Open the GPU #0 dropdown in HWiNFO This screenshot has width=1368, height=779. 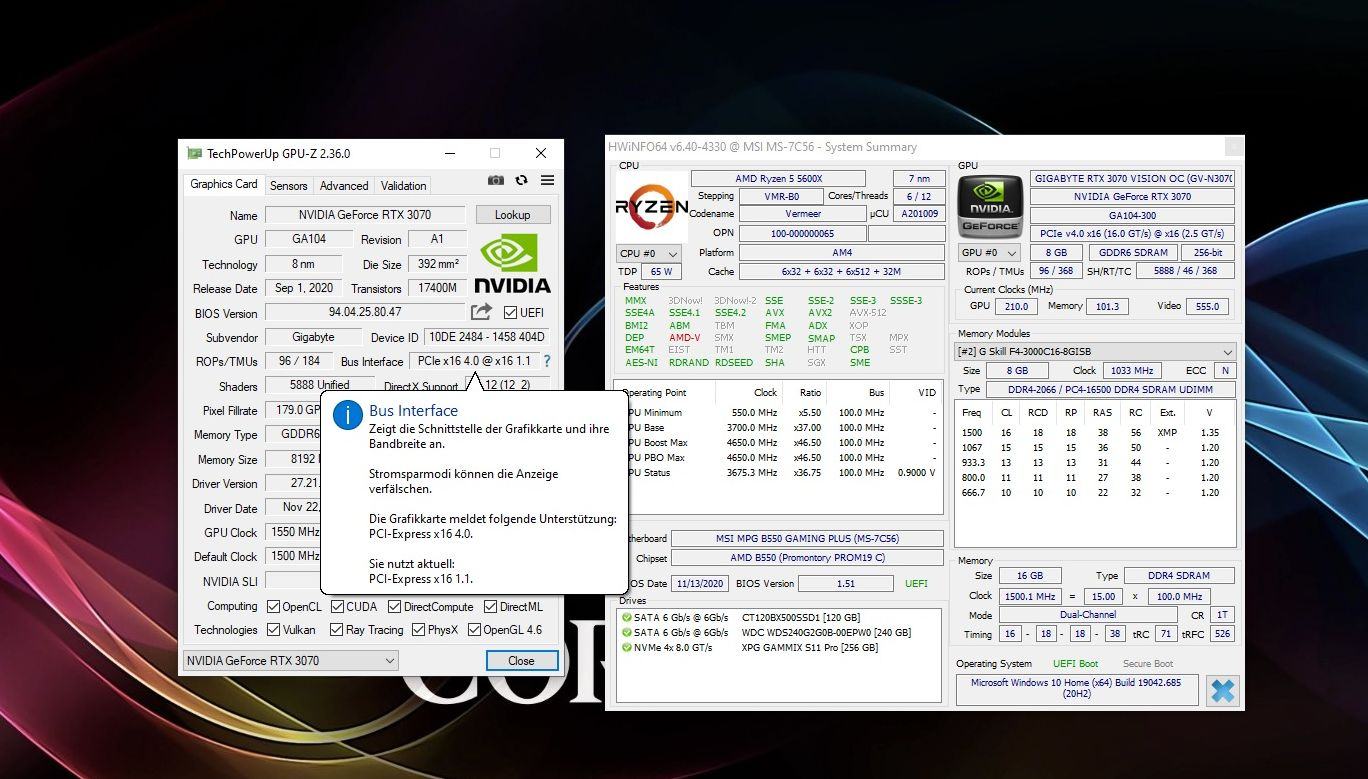tap(989, 253)
